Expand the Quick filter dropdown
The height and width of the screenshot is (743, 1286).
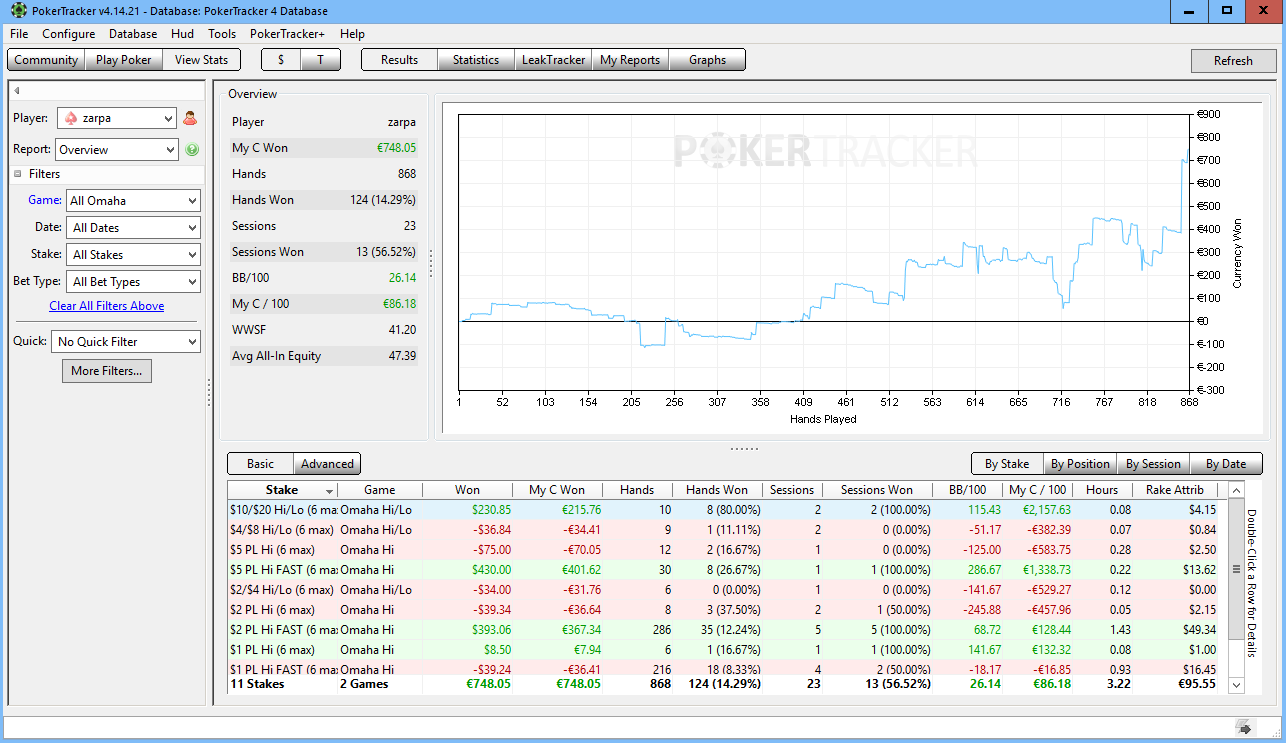[126, 342]
